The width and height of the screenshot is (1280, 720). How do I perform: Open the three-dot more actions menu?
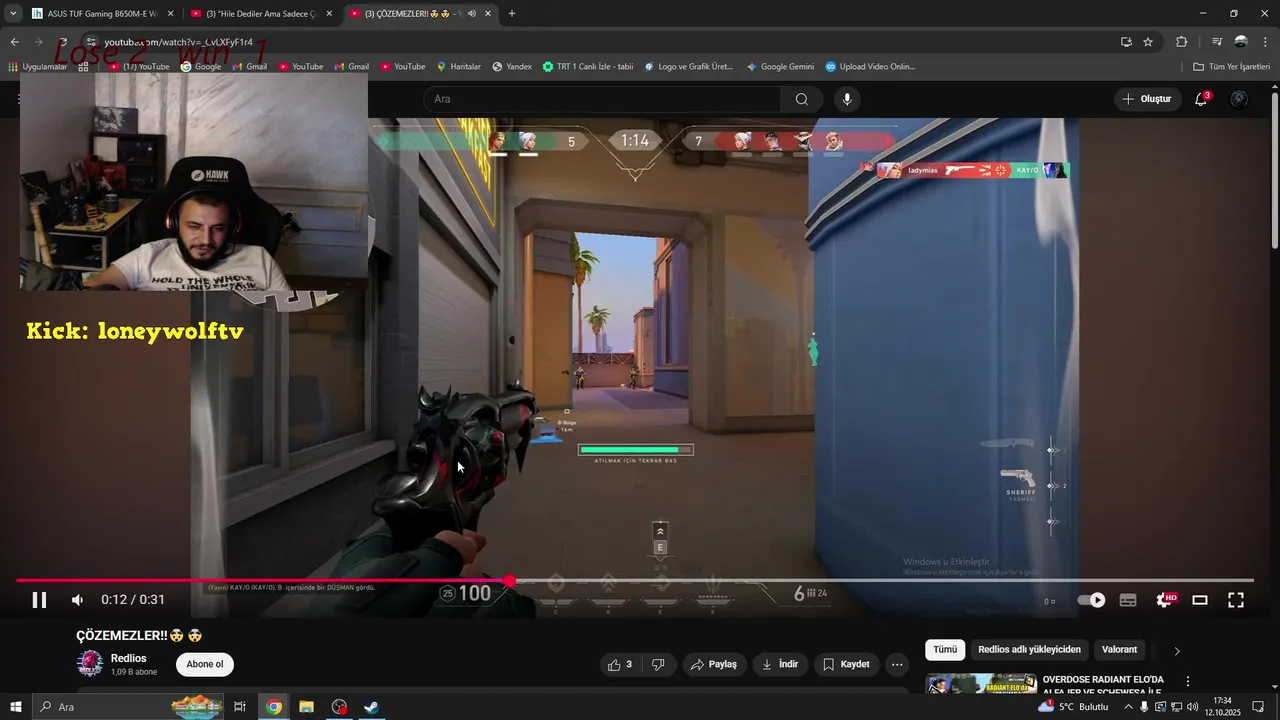click(x=897, y=664)
